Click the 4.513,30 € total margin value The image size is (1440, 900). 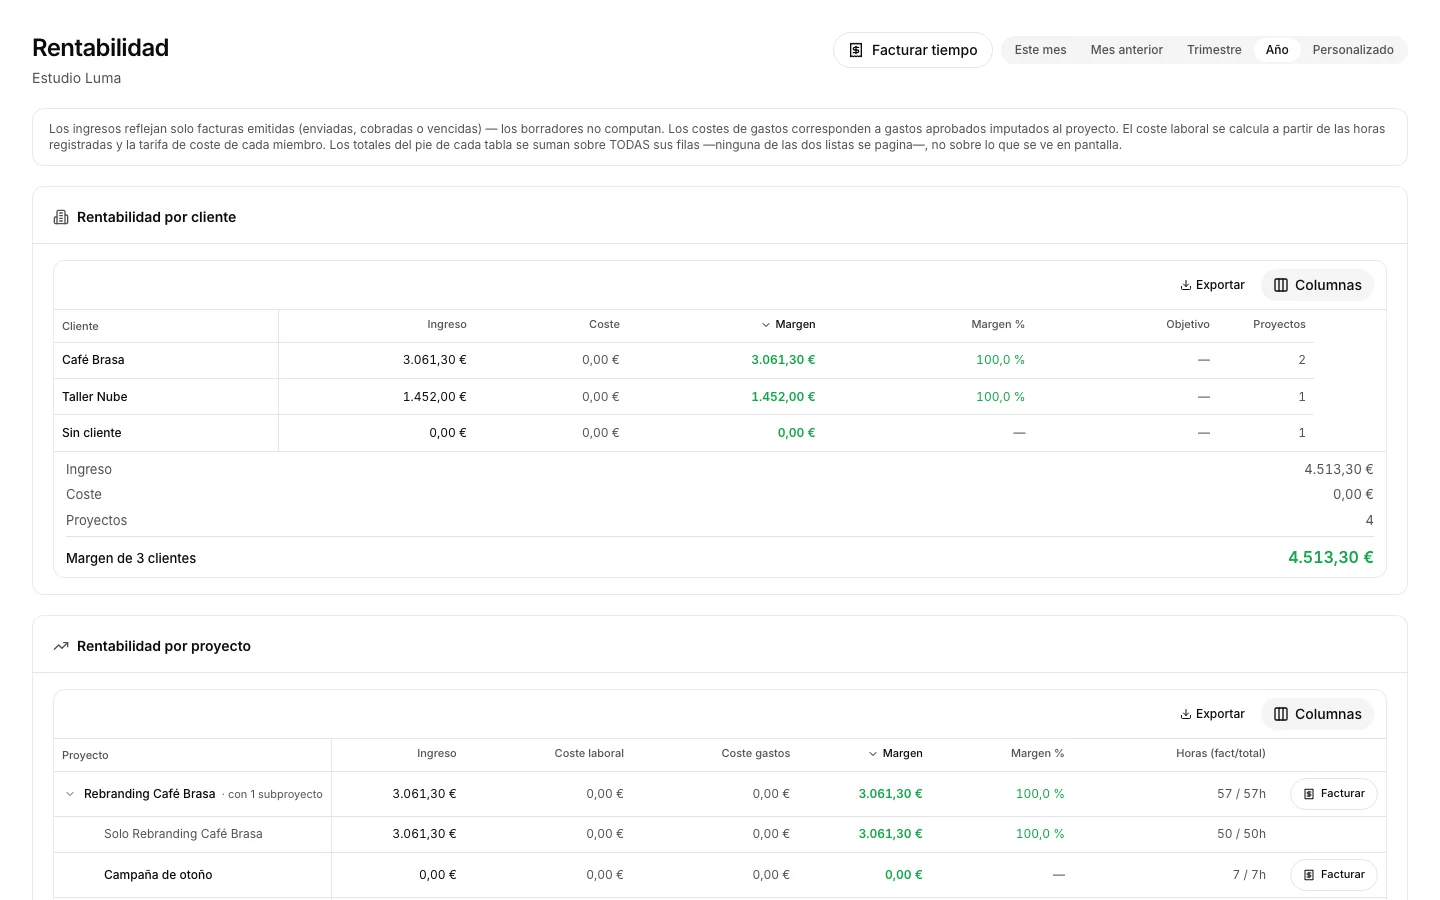(1330, 558)
